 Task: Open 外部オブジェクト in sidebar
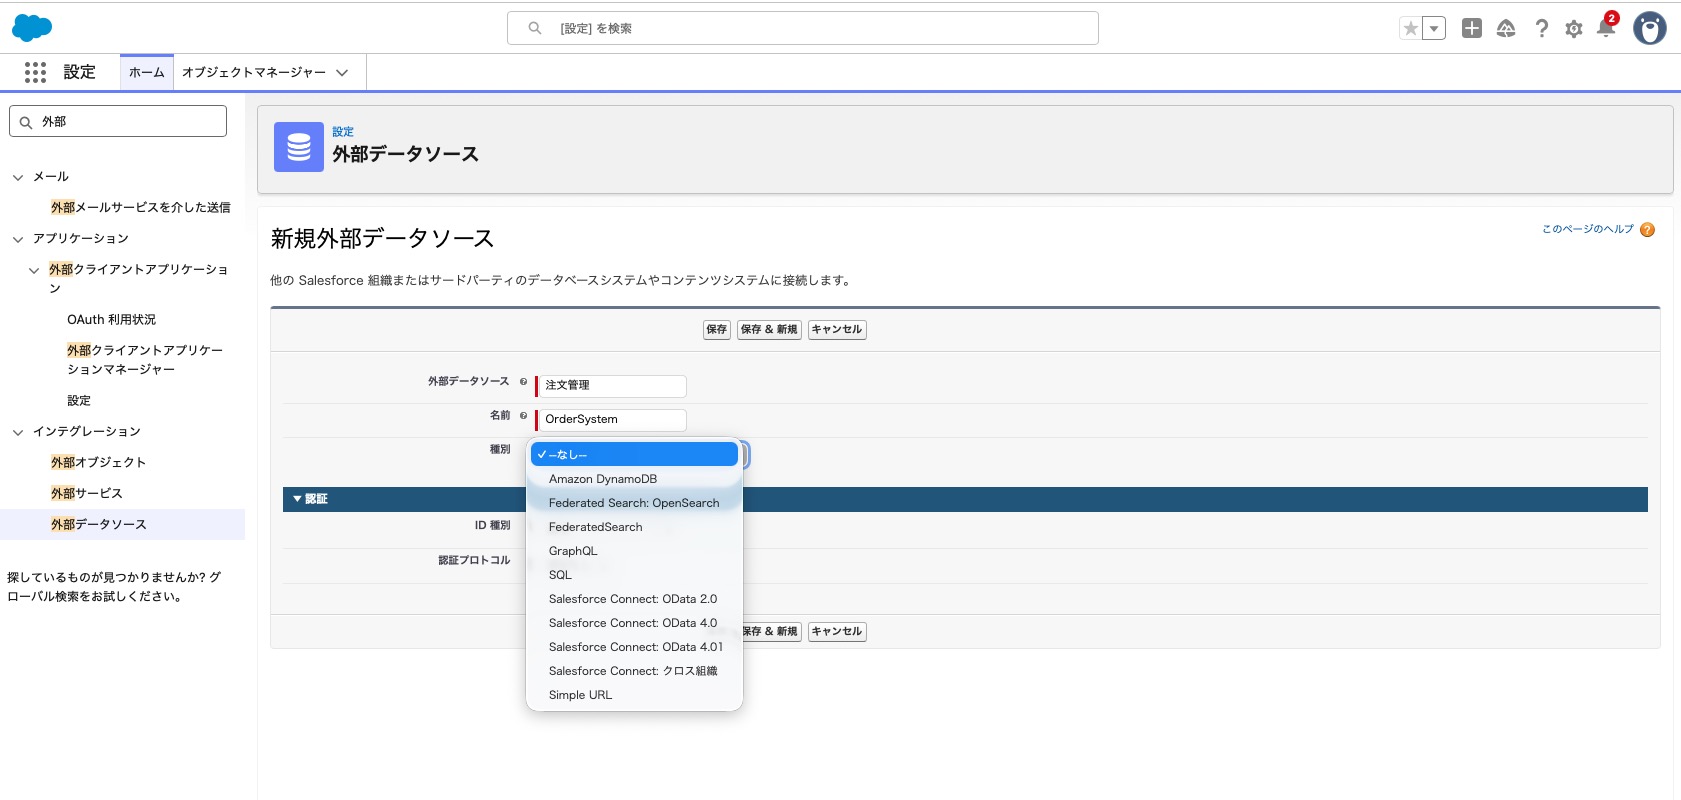99,463
